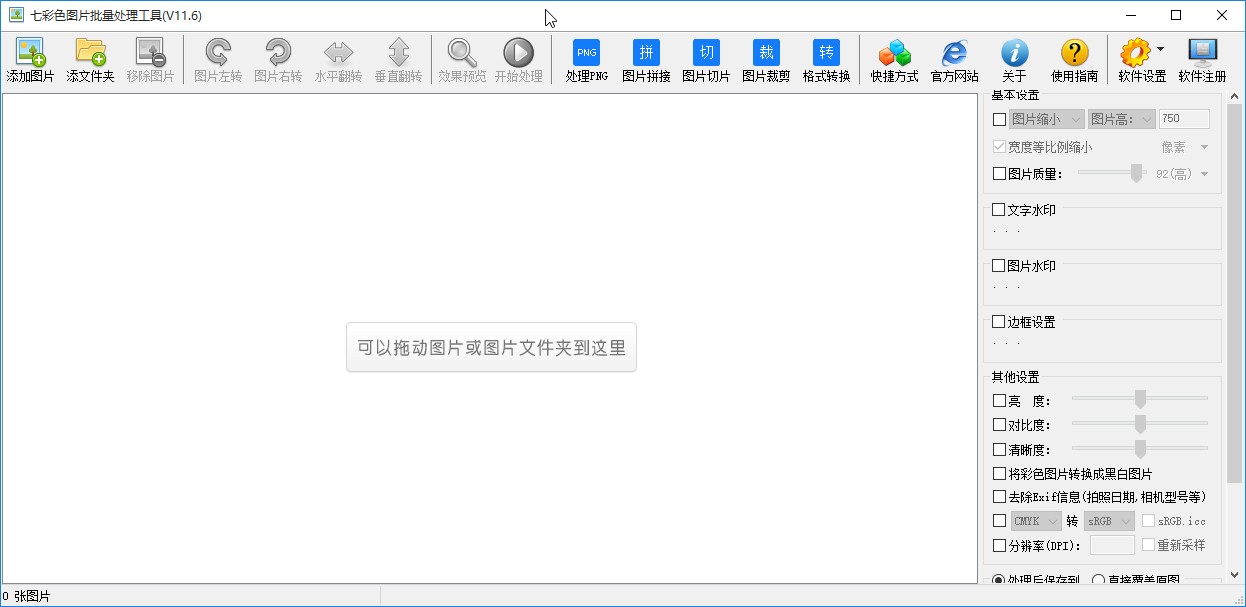Click the app icon in the title bar
The image size is (1246, 607).
point(16,15)
